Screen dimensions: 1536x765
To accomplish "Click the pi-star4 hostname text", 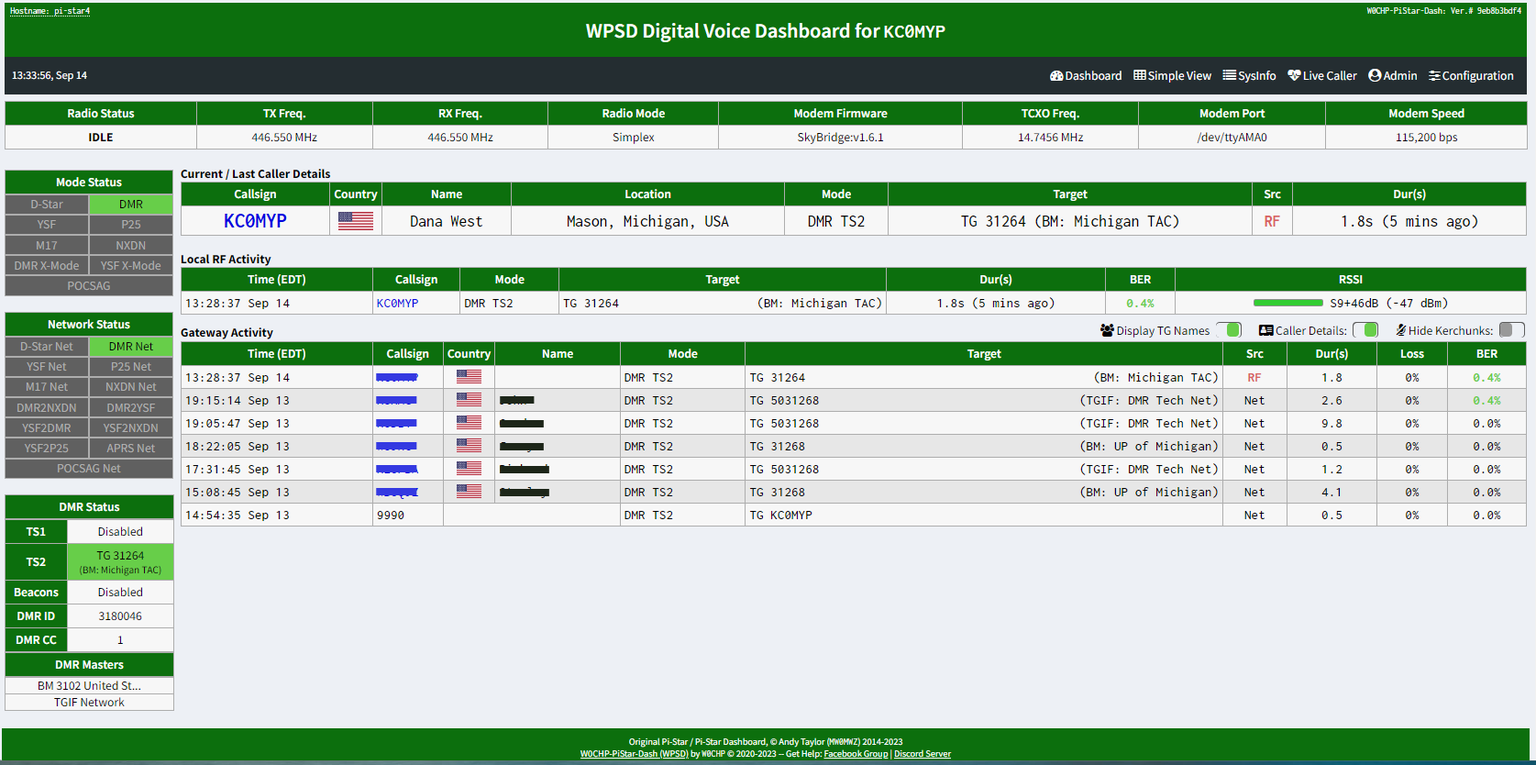I will [50, 11].
